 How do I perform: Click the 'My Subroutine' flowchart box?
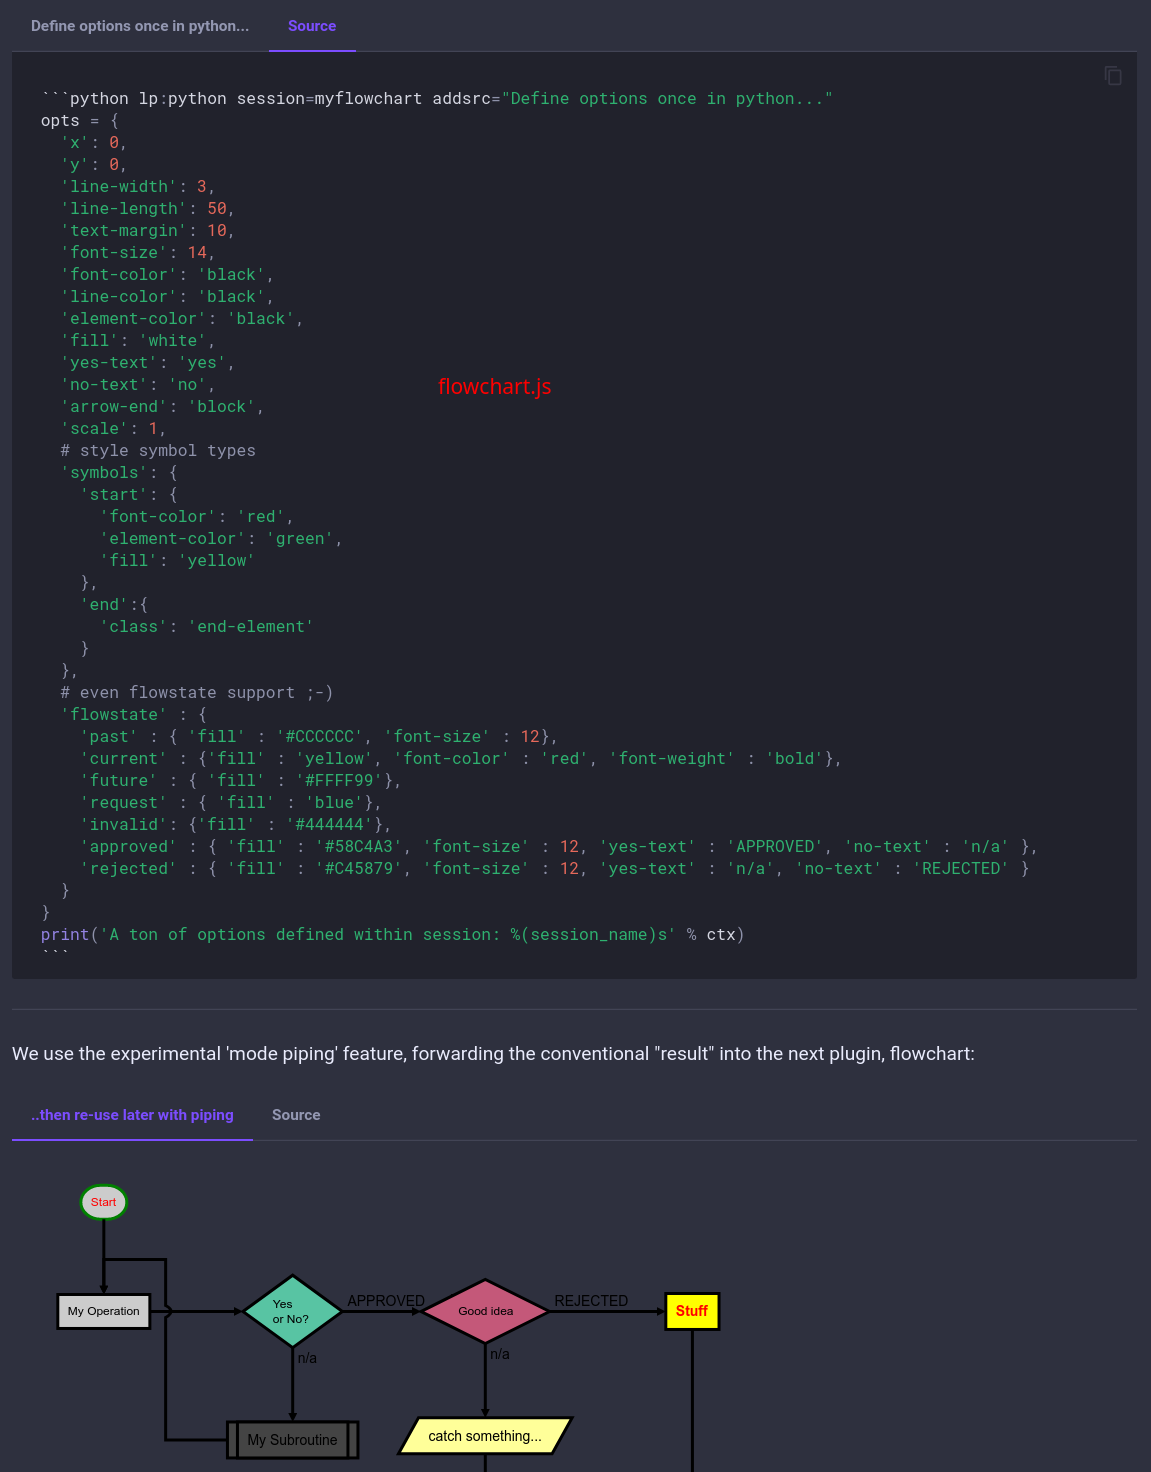[x=292, y=1440]
